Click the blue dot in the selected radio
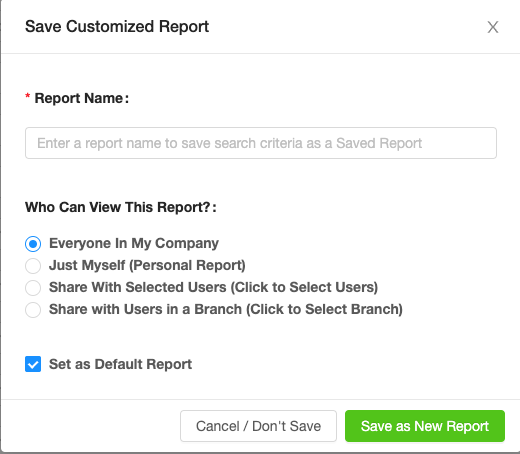520x454 pixels. tap(33, 244)
